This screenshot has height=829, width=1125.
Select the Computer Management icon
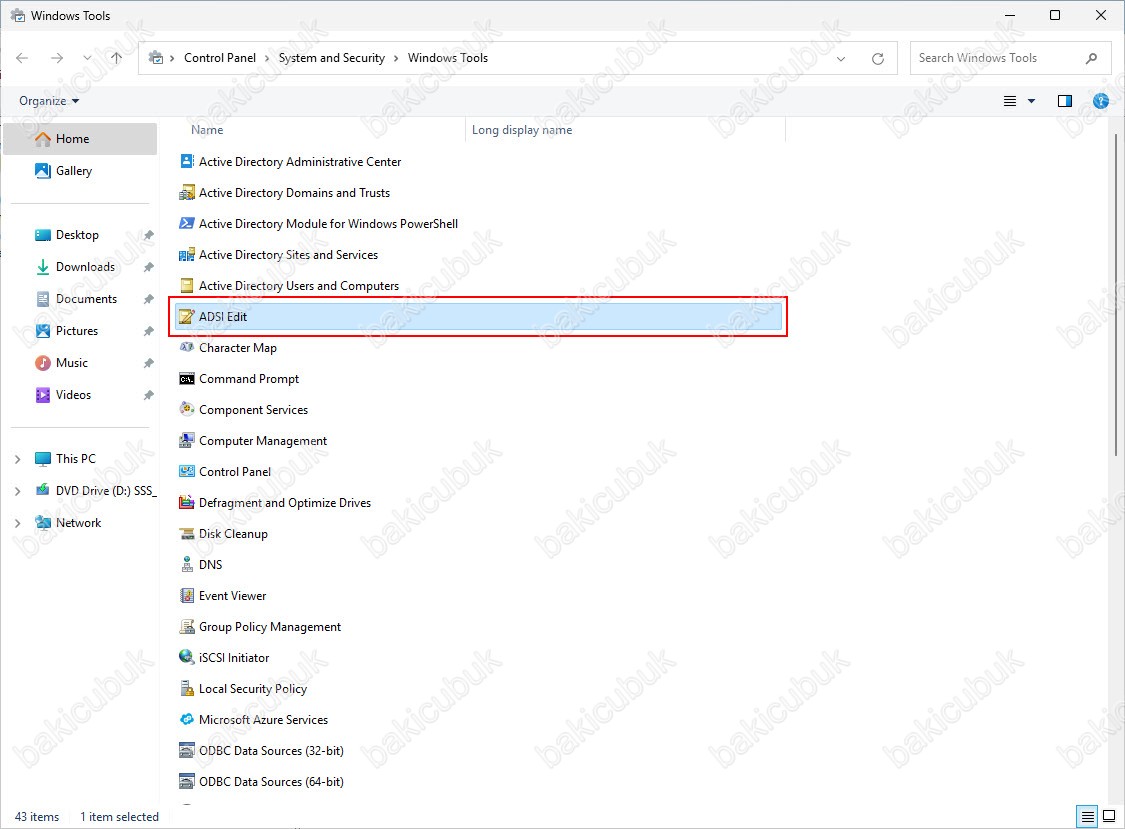187,440
